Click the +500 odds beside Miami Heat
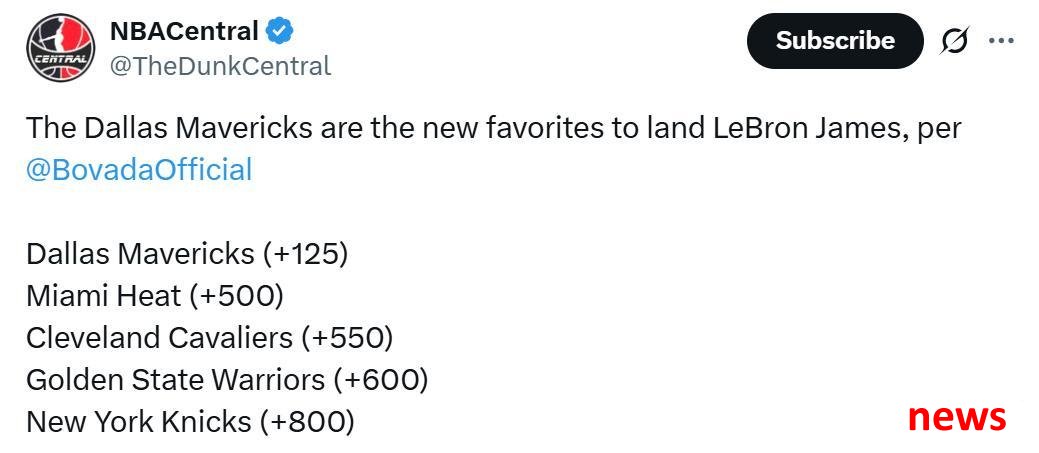The image size is (1039, 453). coord(236,296)
